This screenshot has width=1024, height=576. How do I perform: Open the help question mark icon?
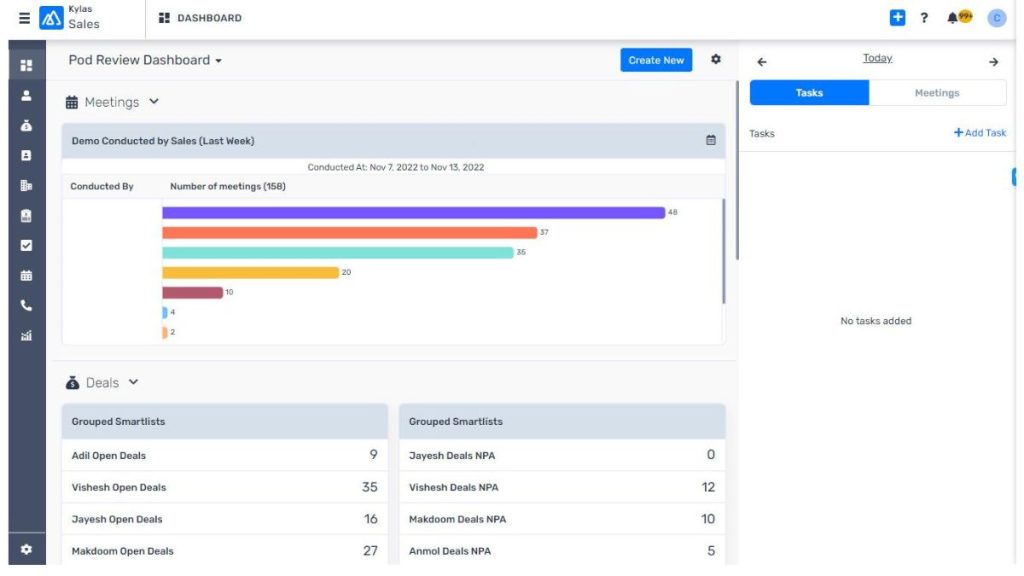tap(924, 18)
